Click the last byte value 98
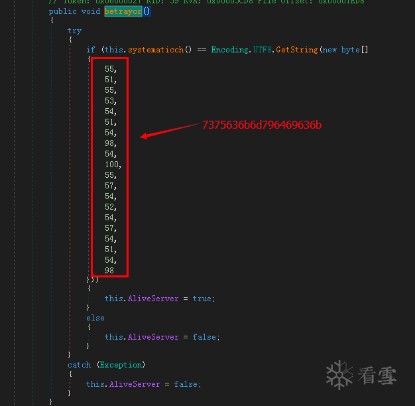The height and width of the screenshot is (406, 415). tap(109, 270)
